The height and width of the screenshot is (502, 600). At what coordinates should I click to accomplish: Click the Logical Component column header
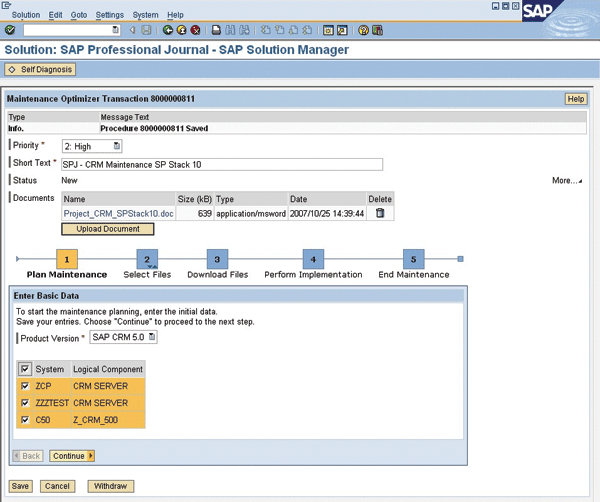pos(108,369)
